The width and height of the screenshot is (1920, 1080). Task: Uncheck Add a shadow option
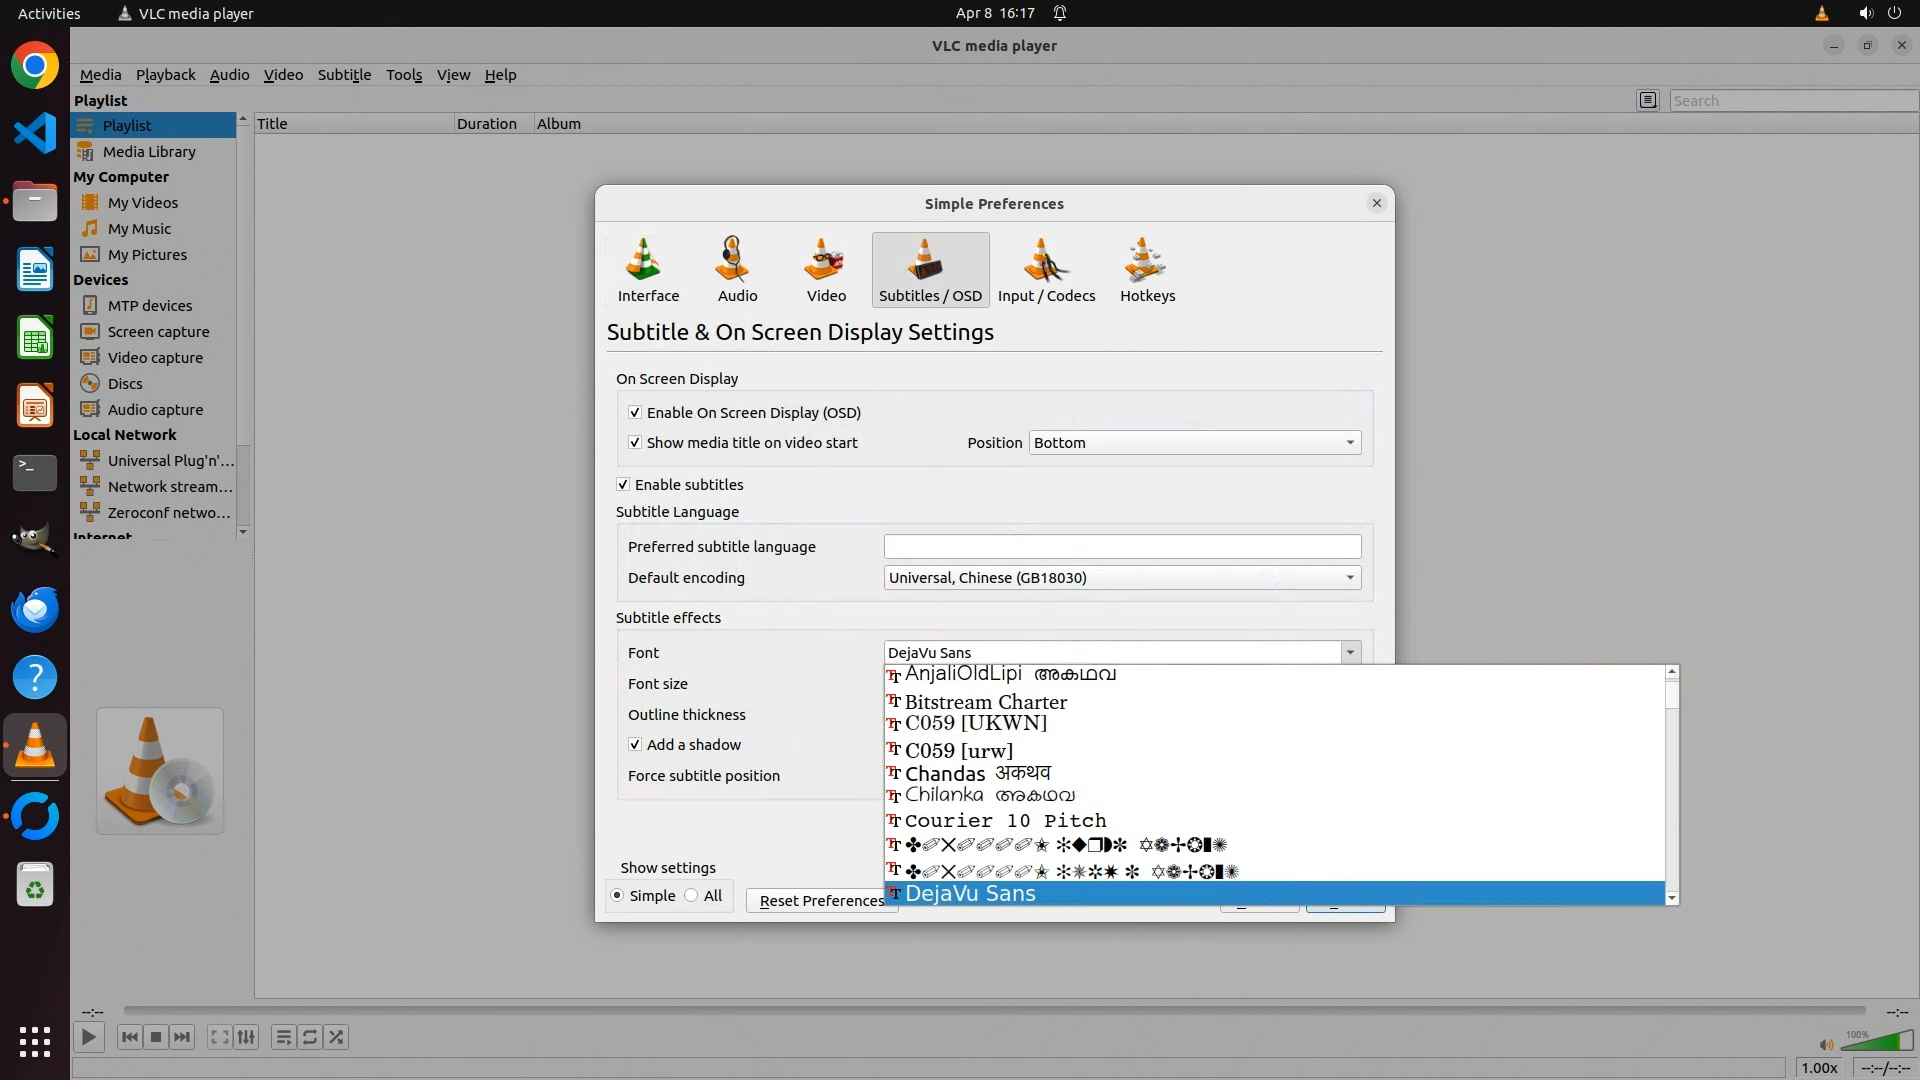point(635,745)
